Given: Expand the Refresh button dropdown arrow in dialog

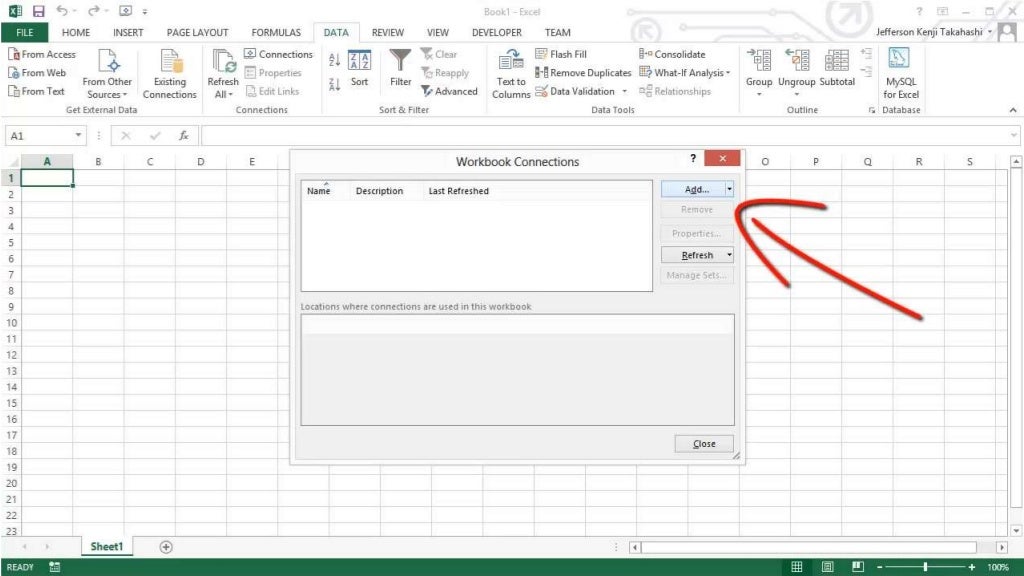Looking at the screenshot, I should tap(729, 255).
